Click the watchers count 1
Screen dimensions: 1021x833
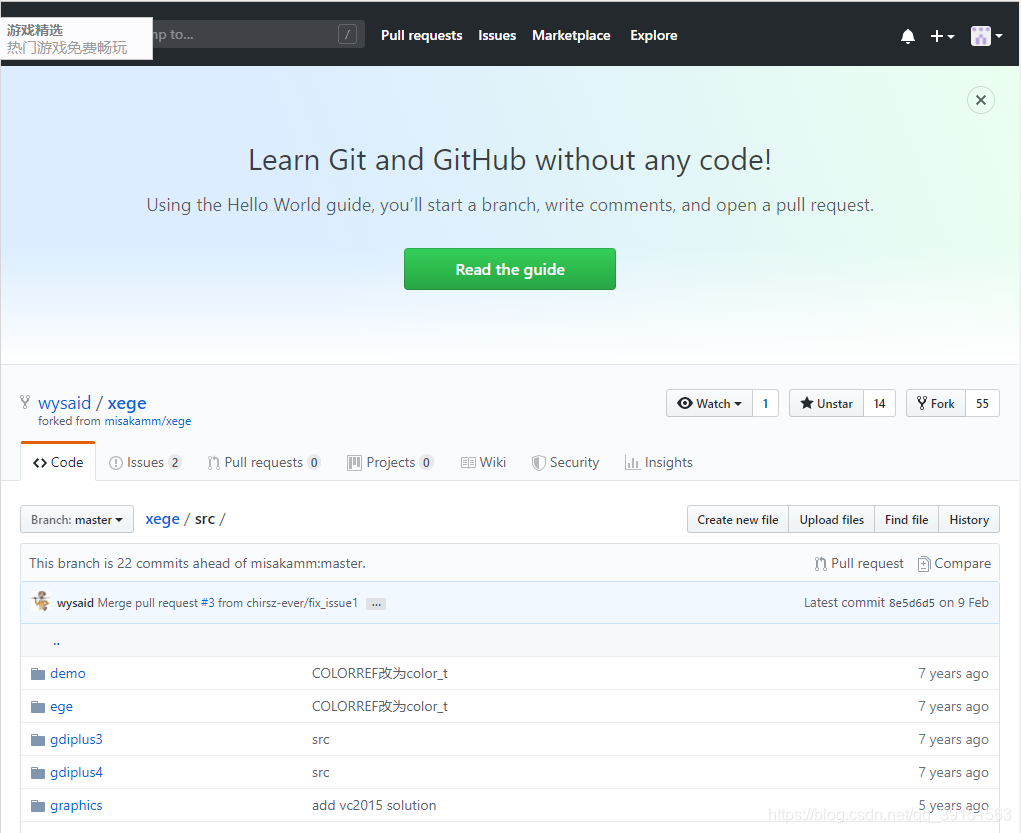[765, 403]
